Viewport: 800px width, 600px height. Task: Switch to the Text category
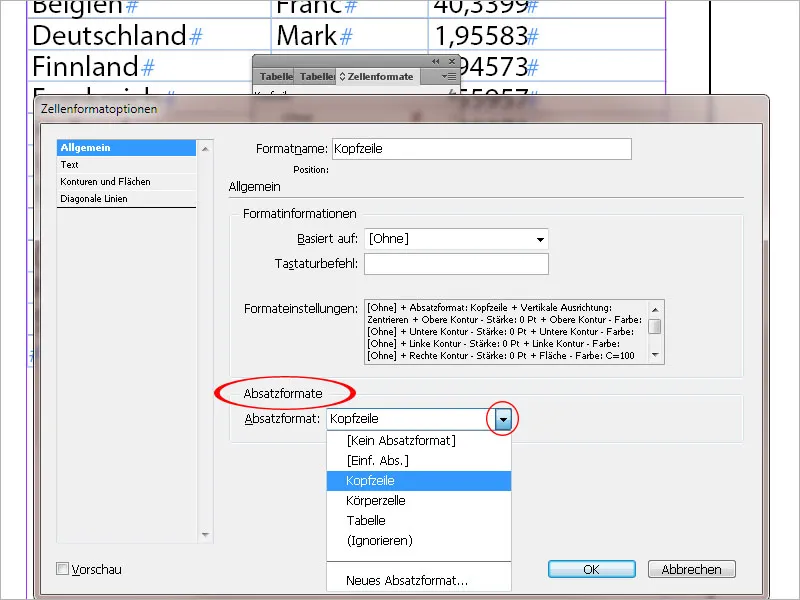pos(70,165)
